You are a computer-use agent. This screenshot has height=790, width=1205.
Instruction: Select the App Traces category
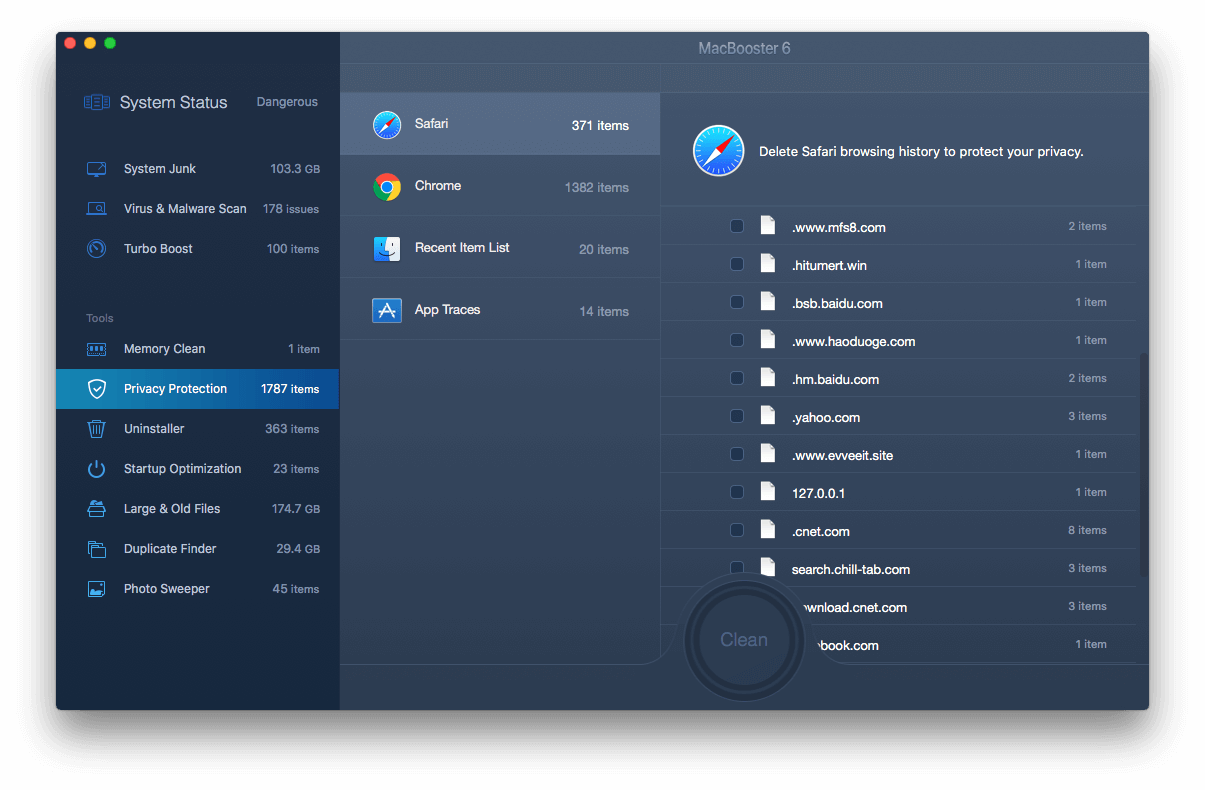click(x=500, y=310)
